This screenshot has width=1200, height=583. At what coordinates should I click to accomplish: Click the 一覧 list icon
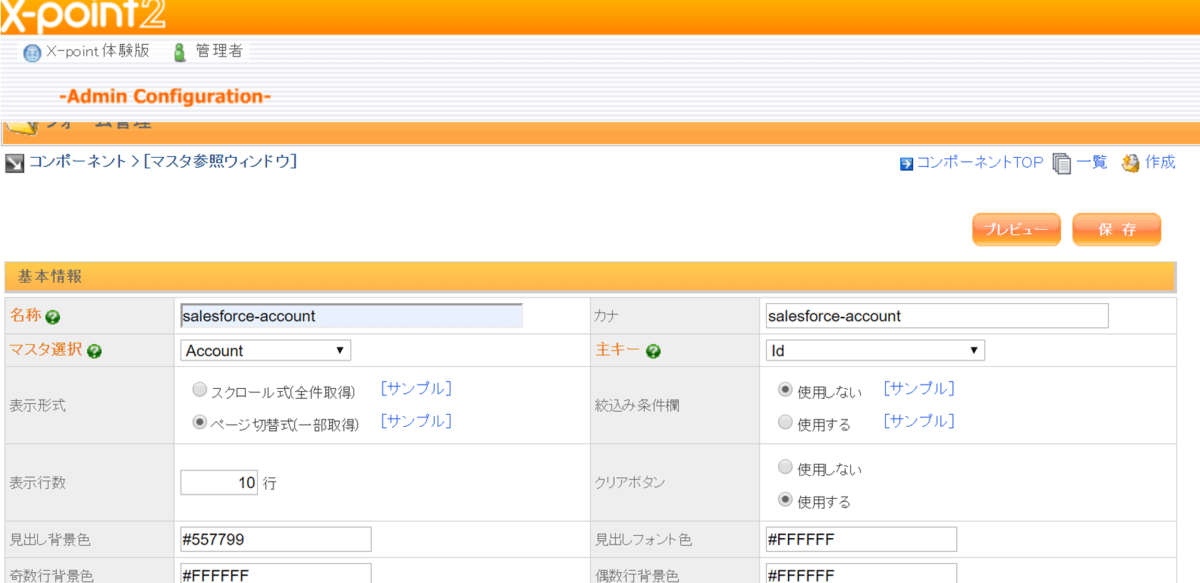[1062, 163]
